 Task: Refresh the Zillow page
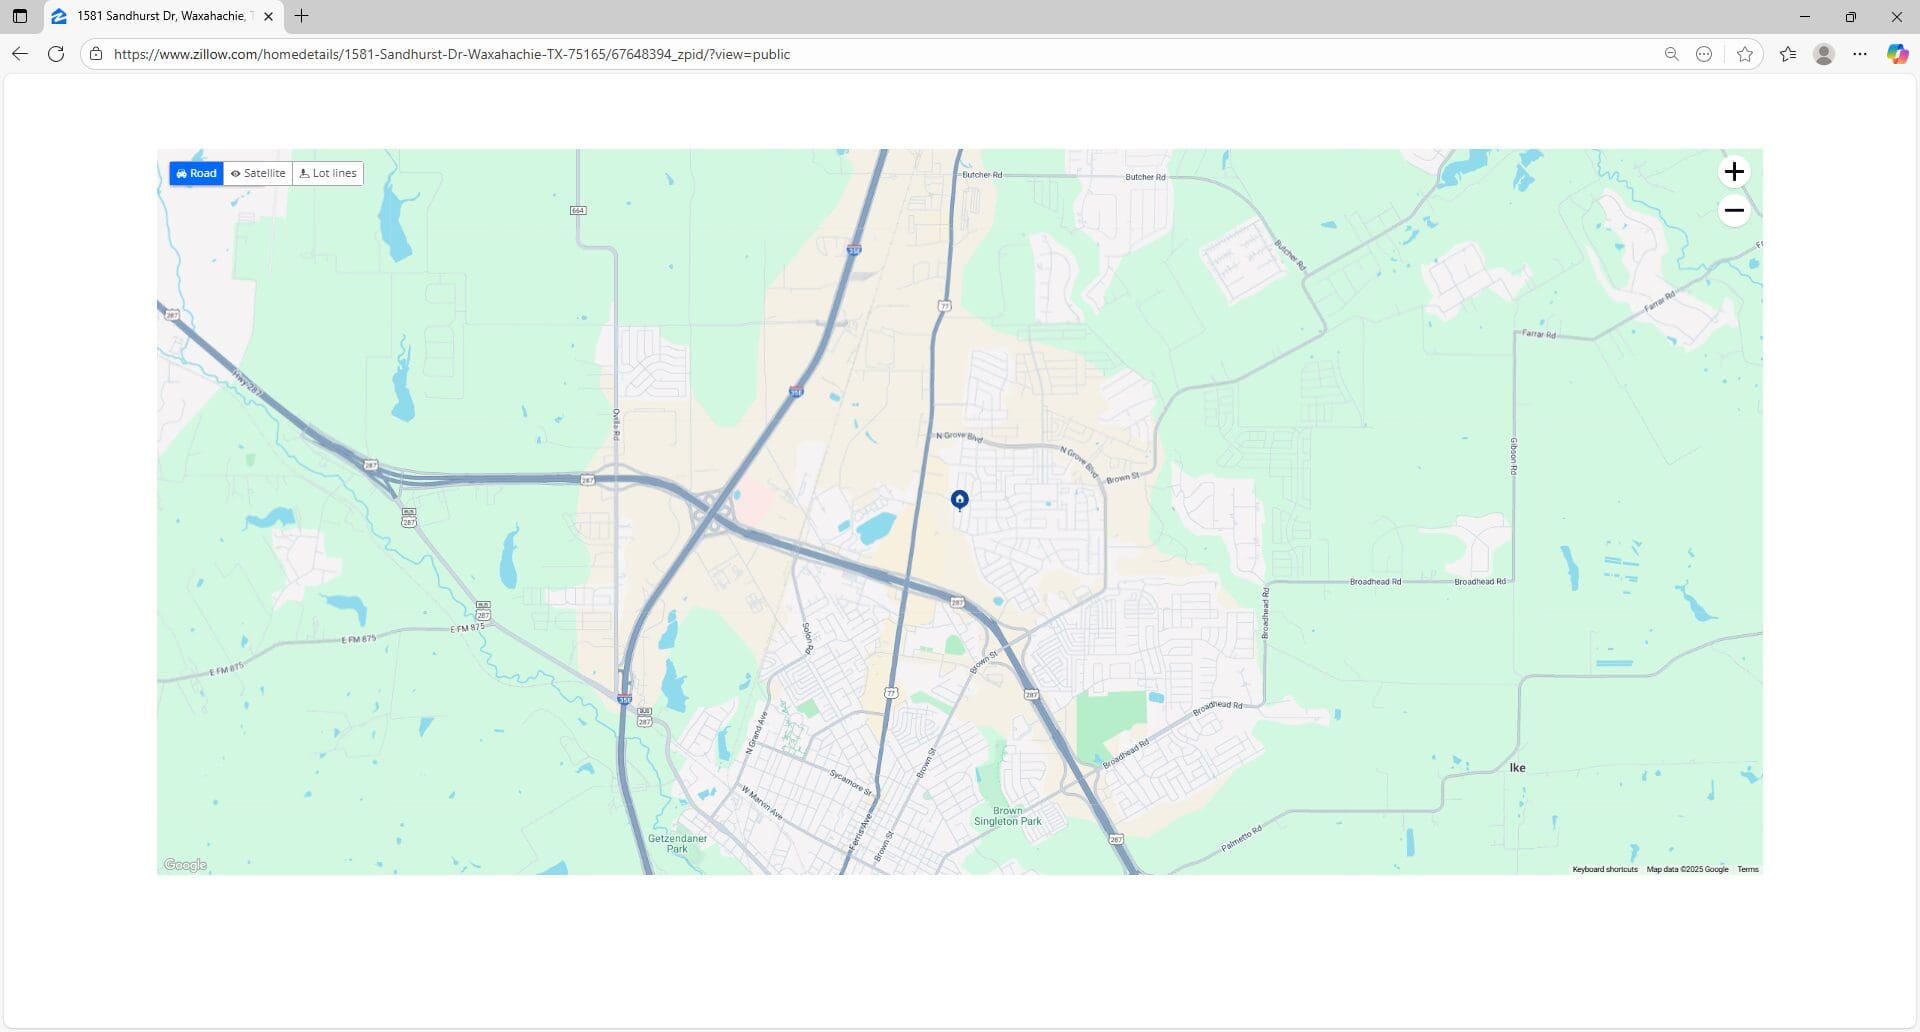click(56, 55)
